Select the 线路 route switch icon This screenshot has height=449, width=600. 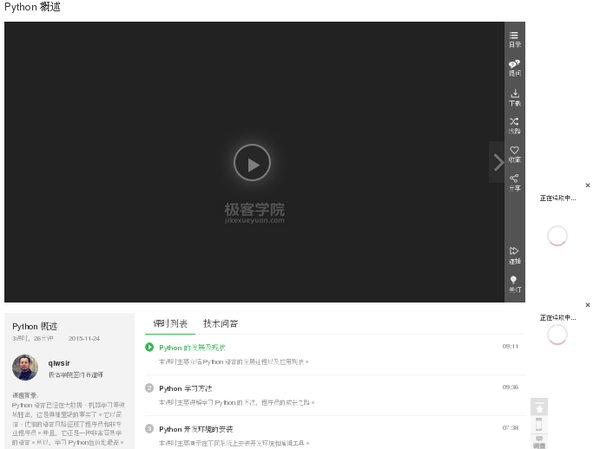pyautogui.click(x=514, y=125)
